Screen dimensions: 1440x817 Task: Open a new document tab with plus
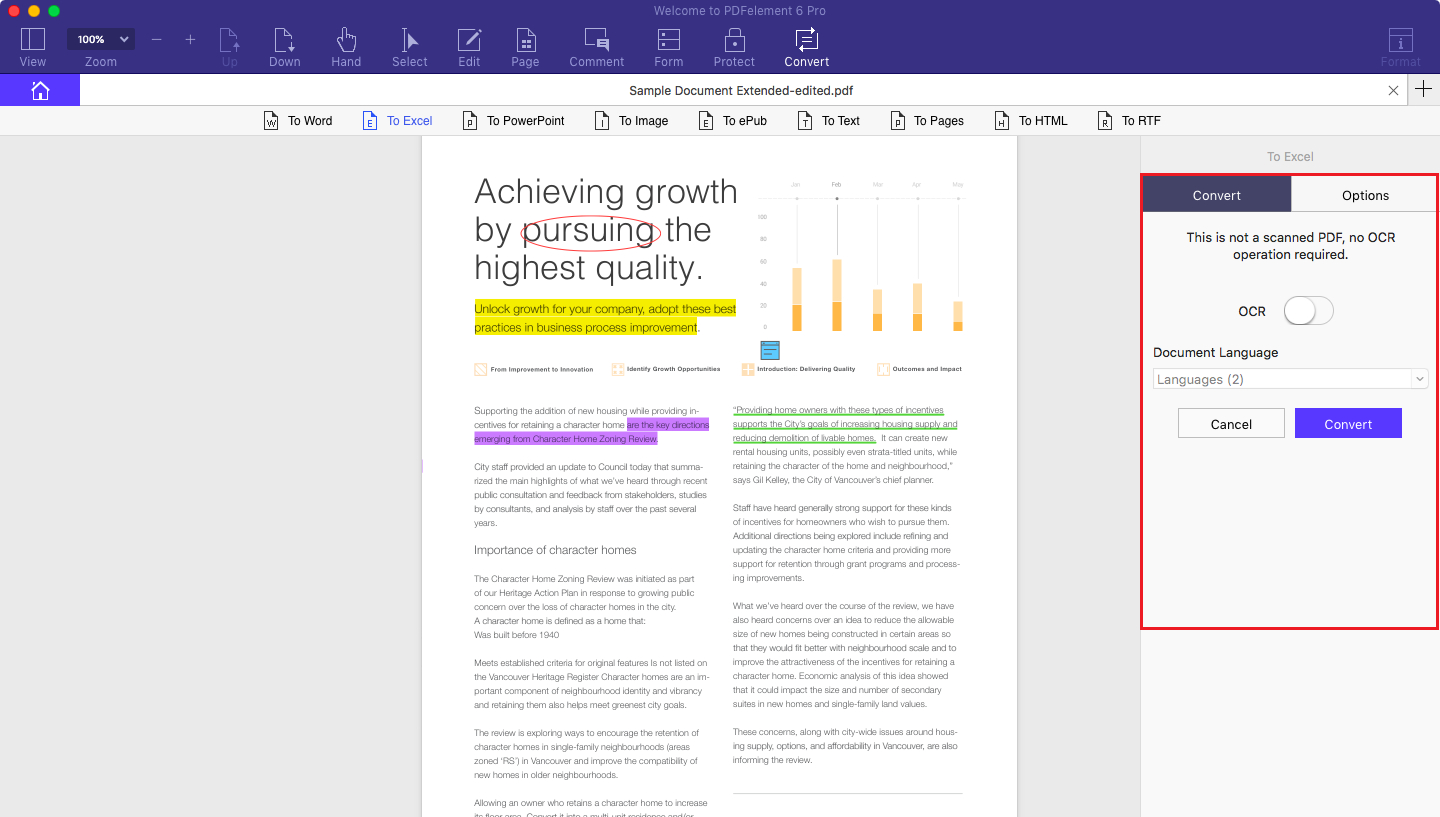[1423, 89]
